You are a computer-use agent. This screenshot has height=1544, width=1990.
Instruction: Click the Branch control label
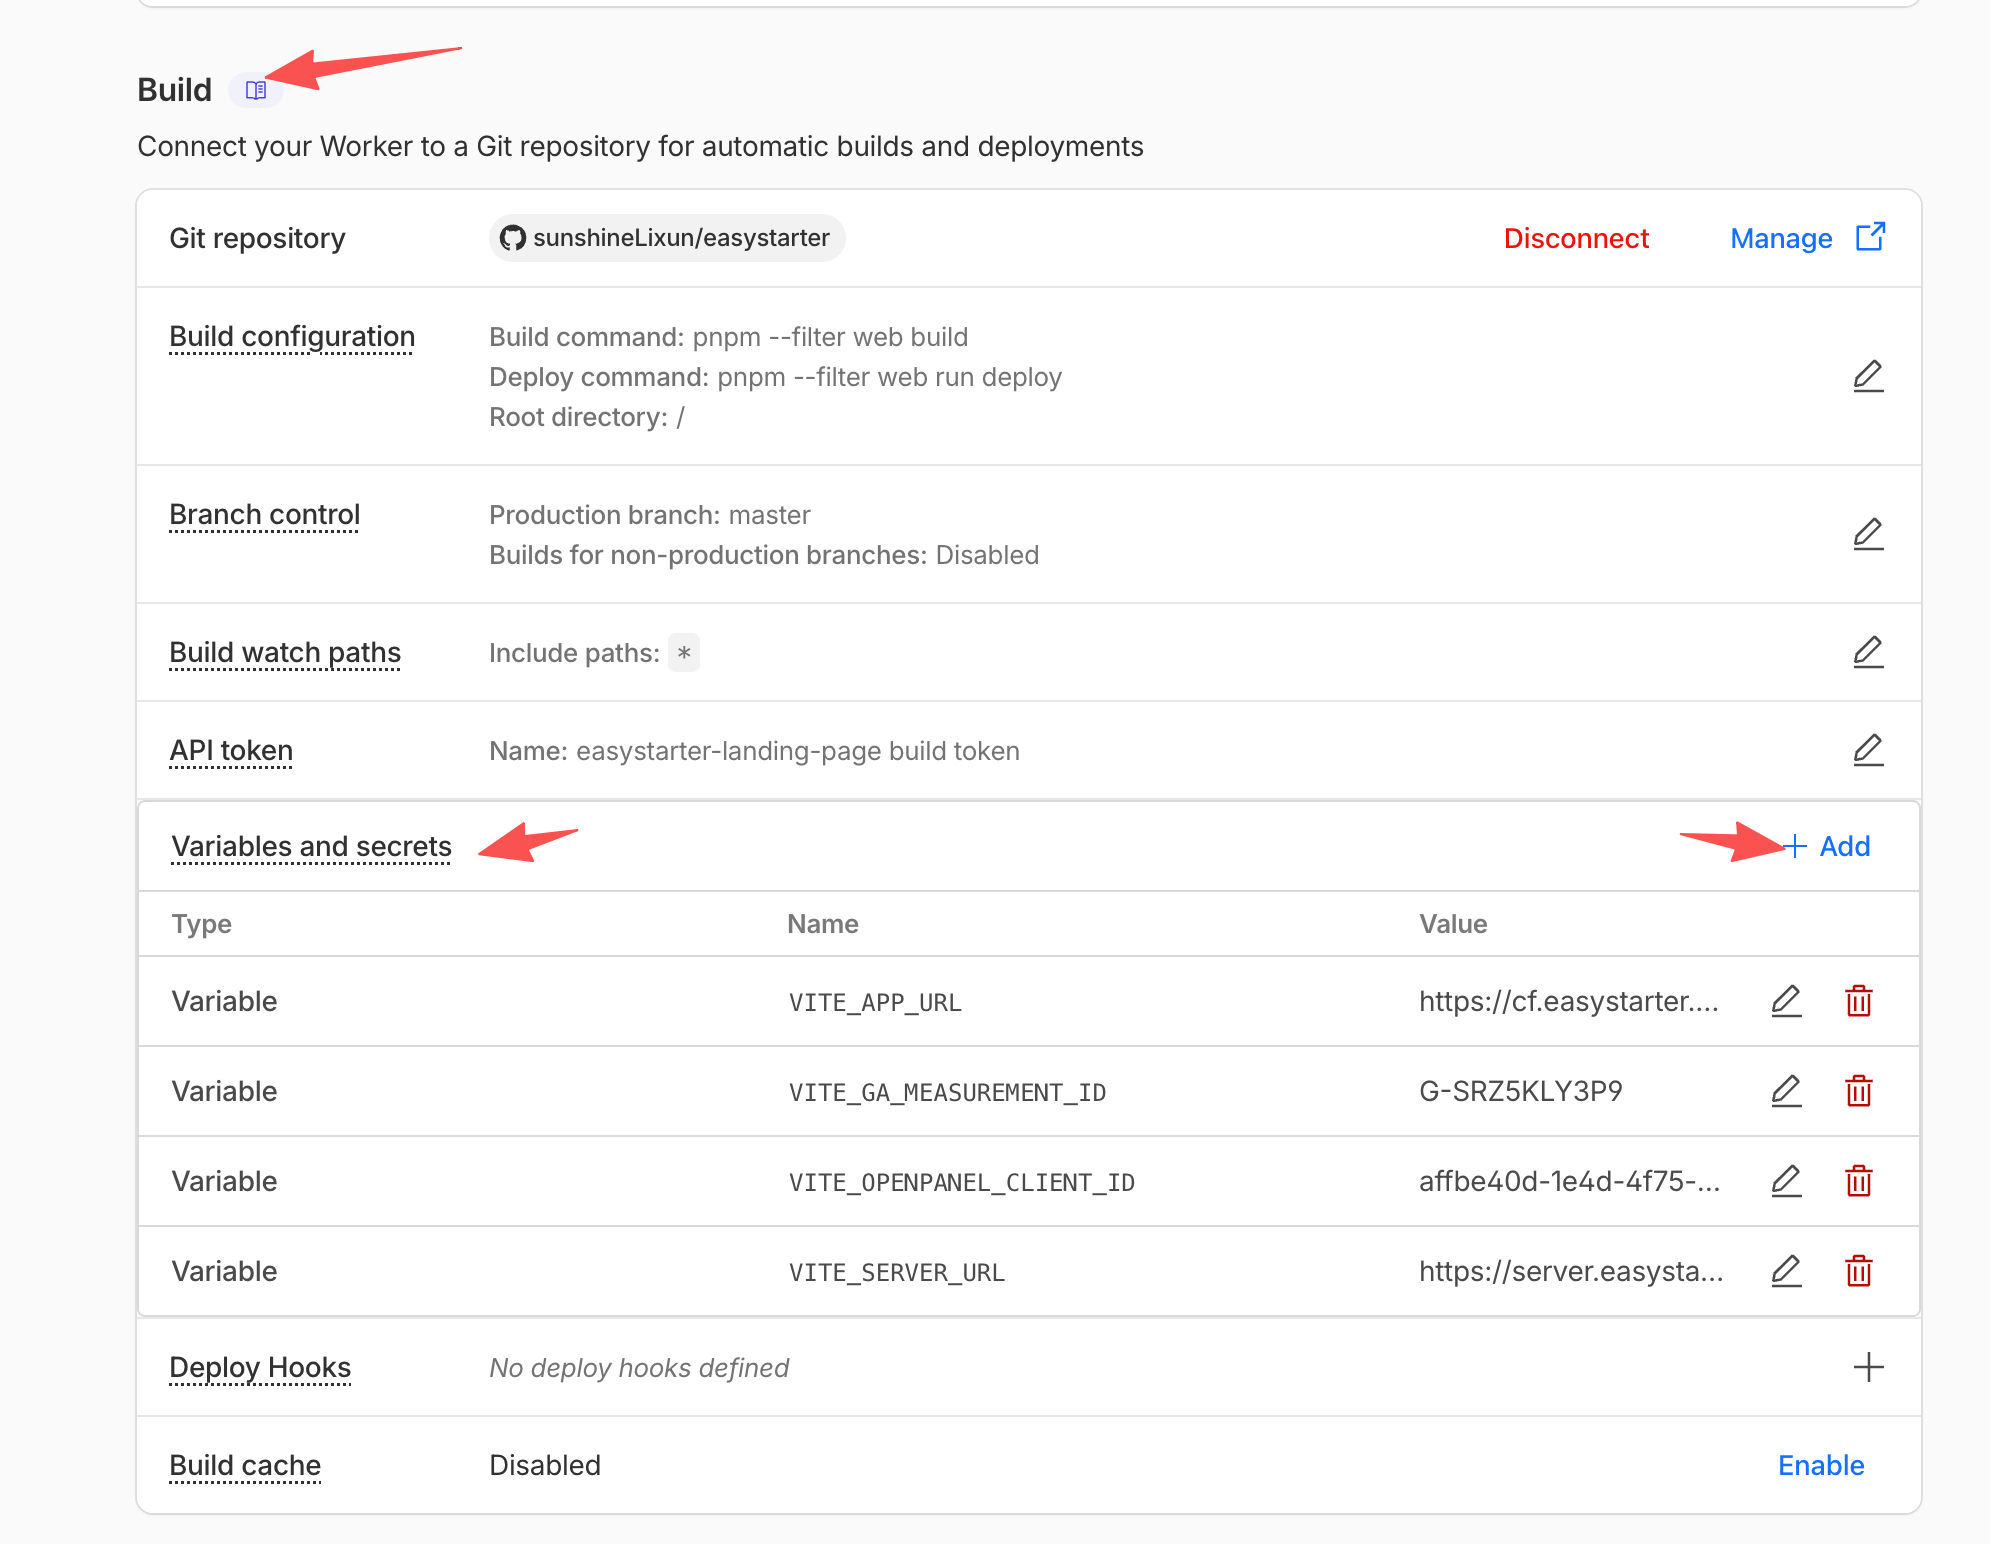coord(264,515)
